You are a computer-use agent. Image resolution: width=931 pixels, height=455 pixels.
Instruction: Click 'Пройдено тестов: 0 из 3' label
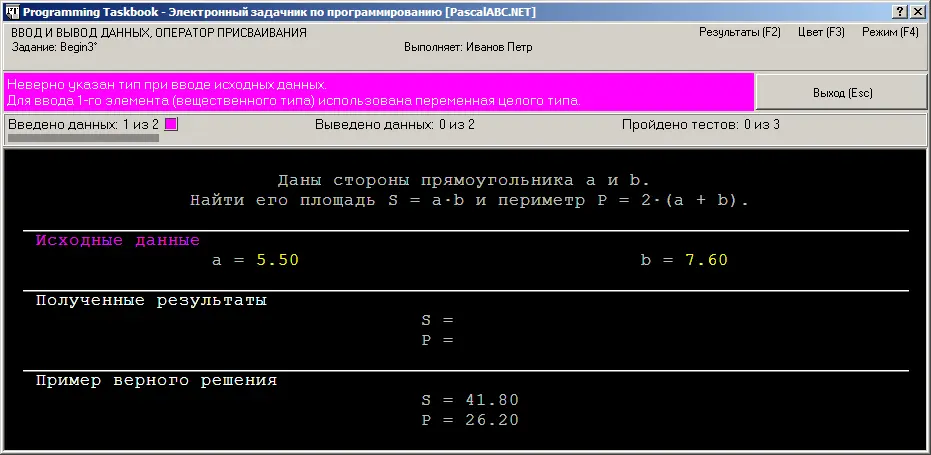[x=701, y=125]
